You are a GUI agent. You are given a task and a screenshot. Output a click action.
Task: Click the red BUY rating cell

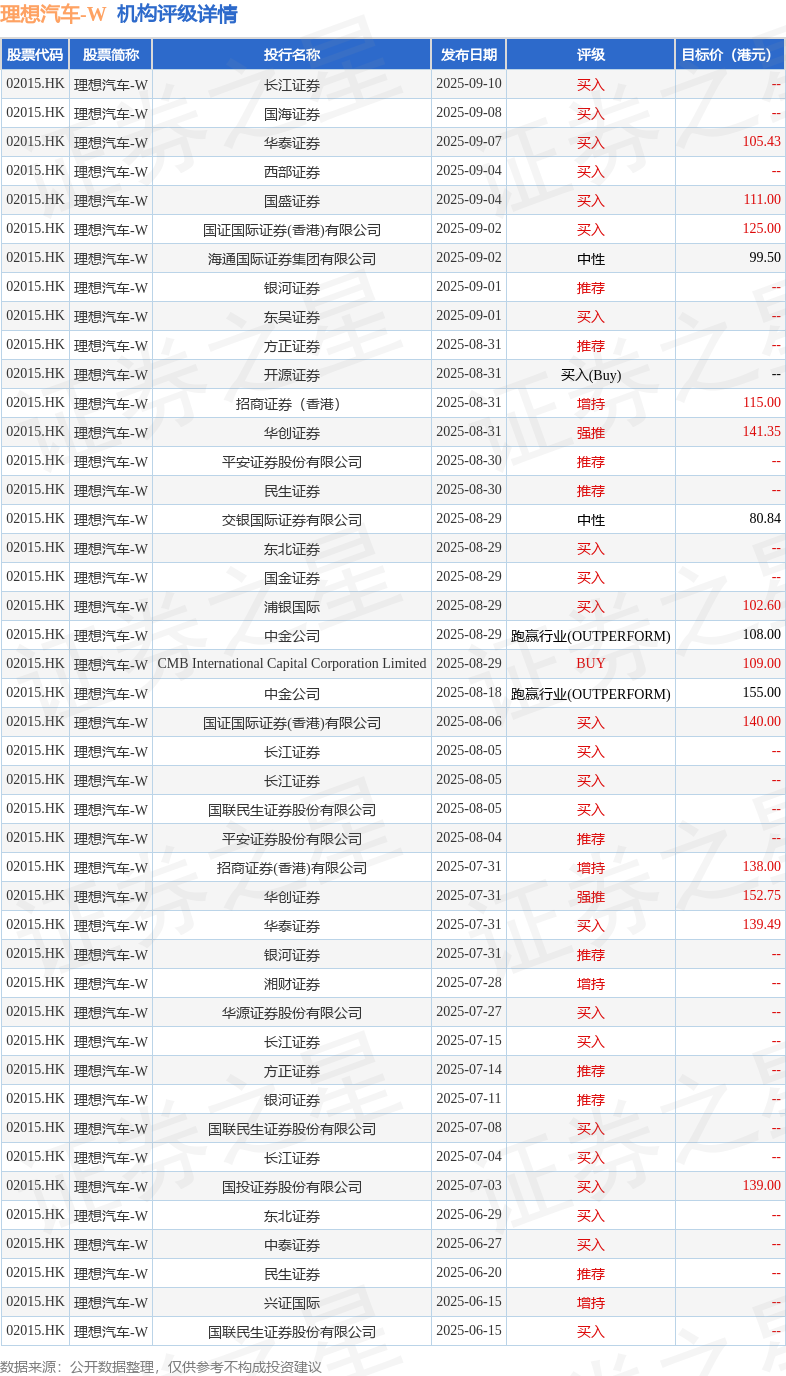pos(591,664)
